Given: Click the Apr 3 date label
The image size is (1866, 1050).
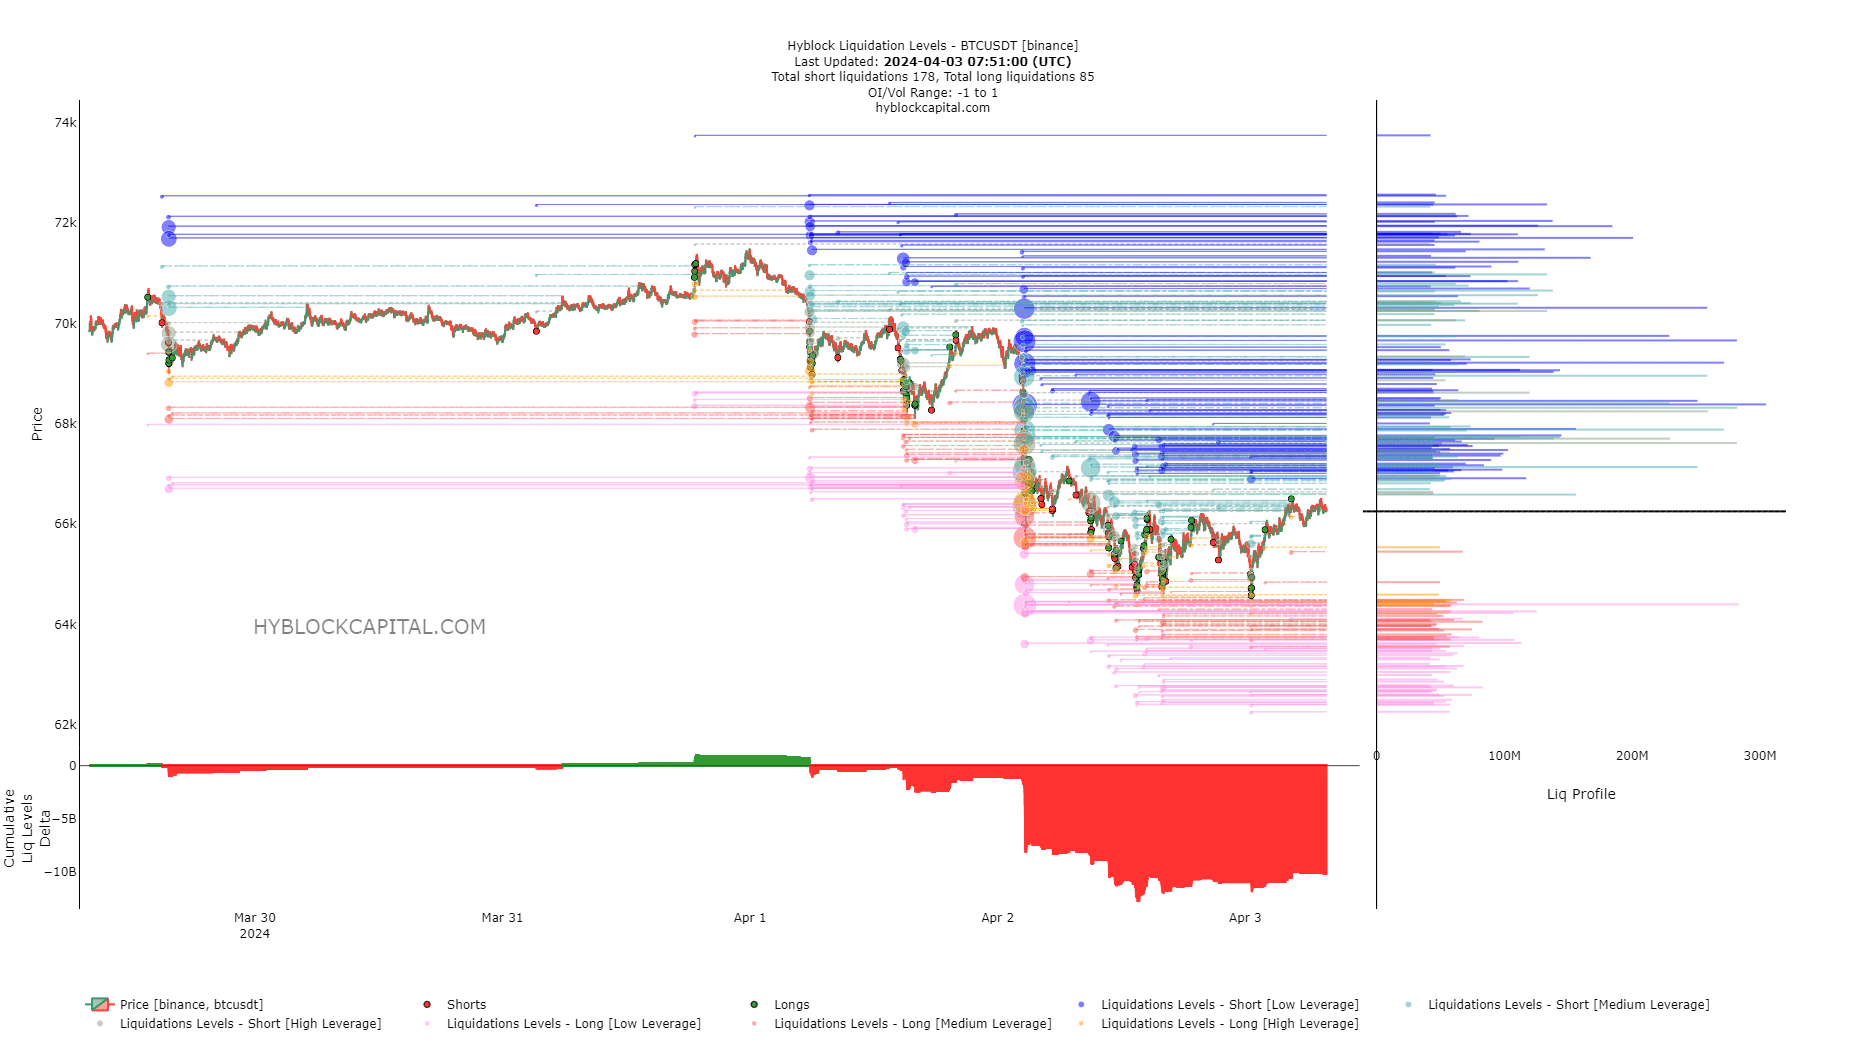Looking at the screenshot, I should tap(1245, 918).
